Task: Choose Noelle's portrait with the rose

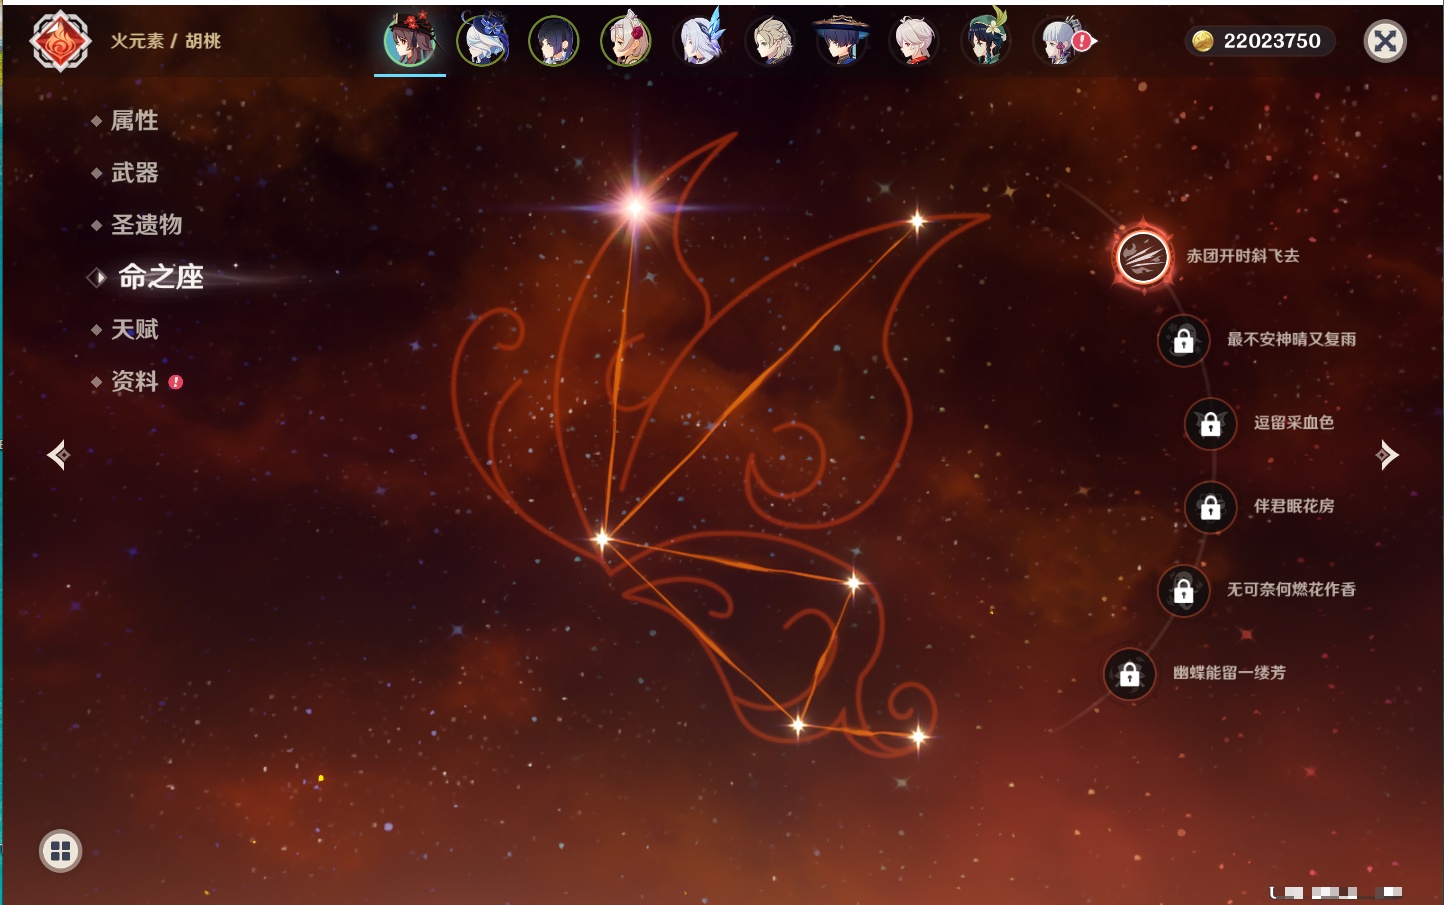Action: point(626,41)
